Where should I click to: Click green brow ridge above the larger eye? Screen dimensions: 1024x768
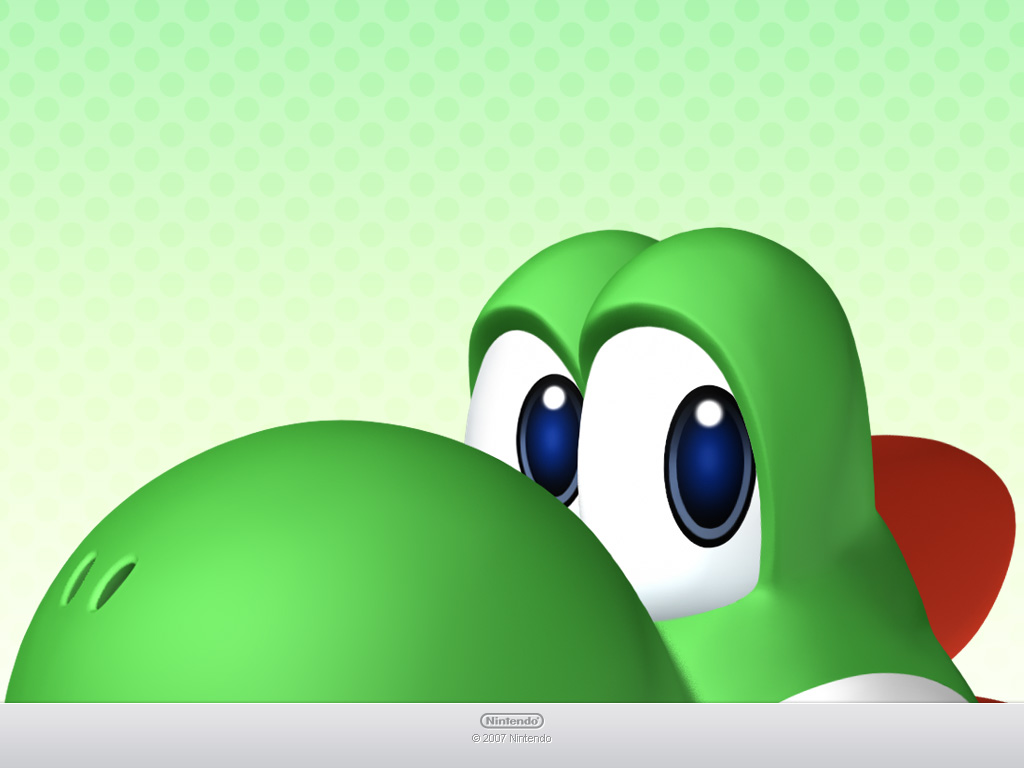[x=700, y=285]
